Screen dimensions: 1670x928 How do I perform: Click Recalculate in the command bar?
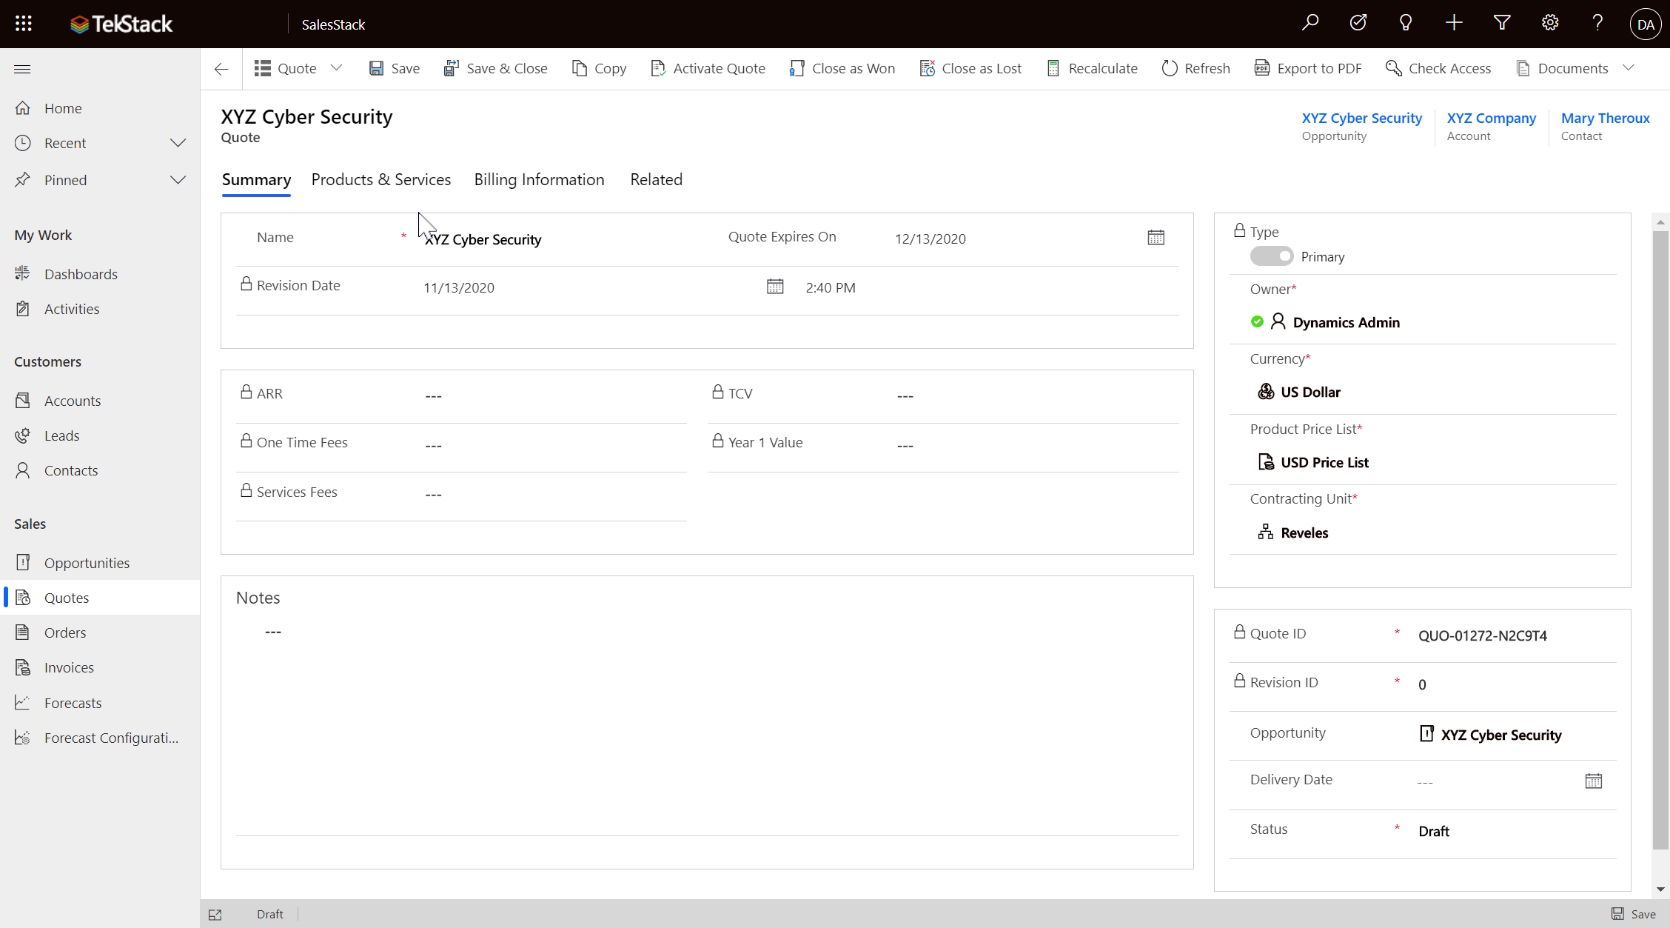point(1092,68)
